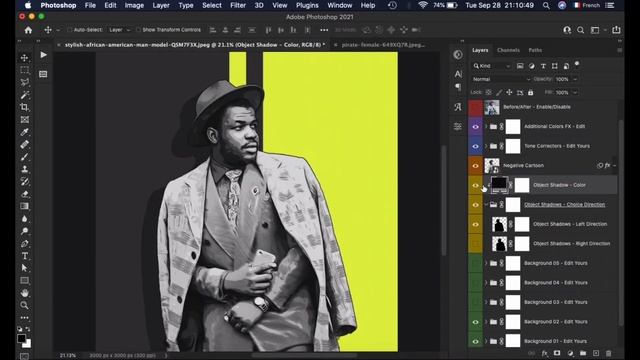Viewport: 640px width, 360px height.
Task: Show the Before/After - Enable/Disable layer
Action: (x=476, y=107)
